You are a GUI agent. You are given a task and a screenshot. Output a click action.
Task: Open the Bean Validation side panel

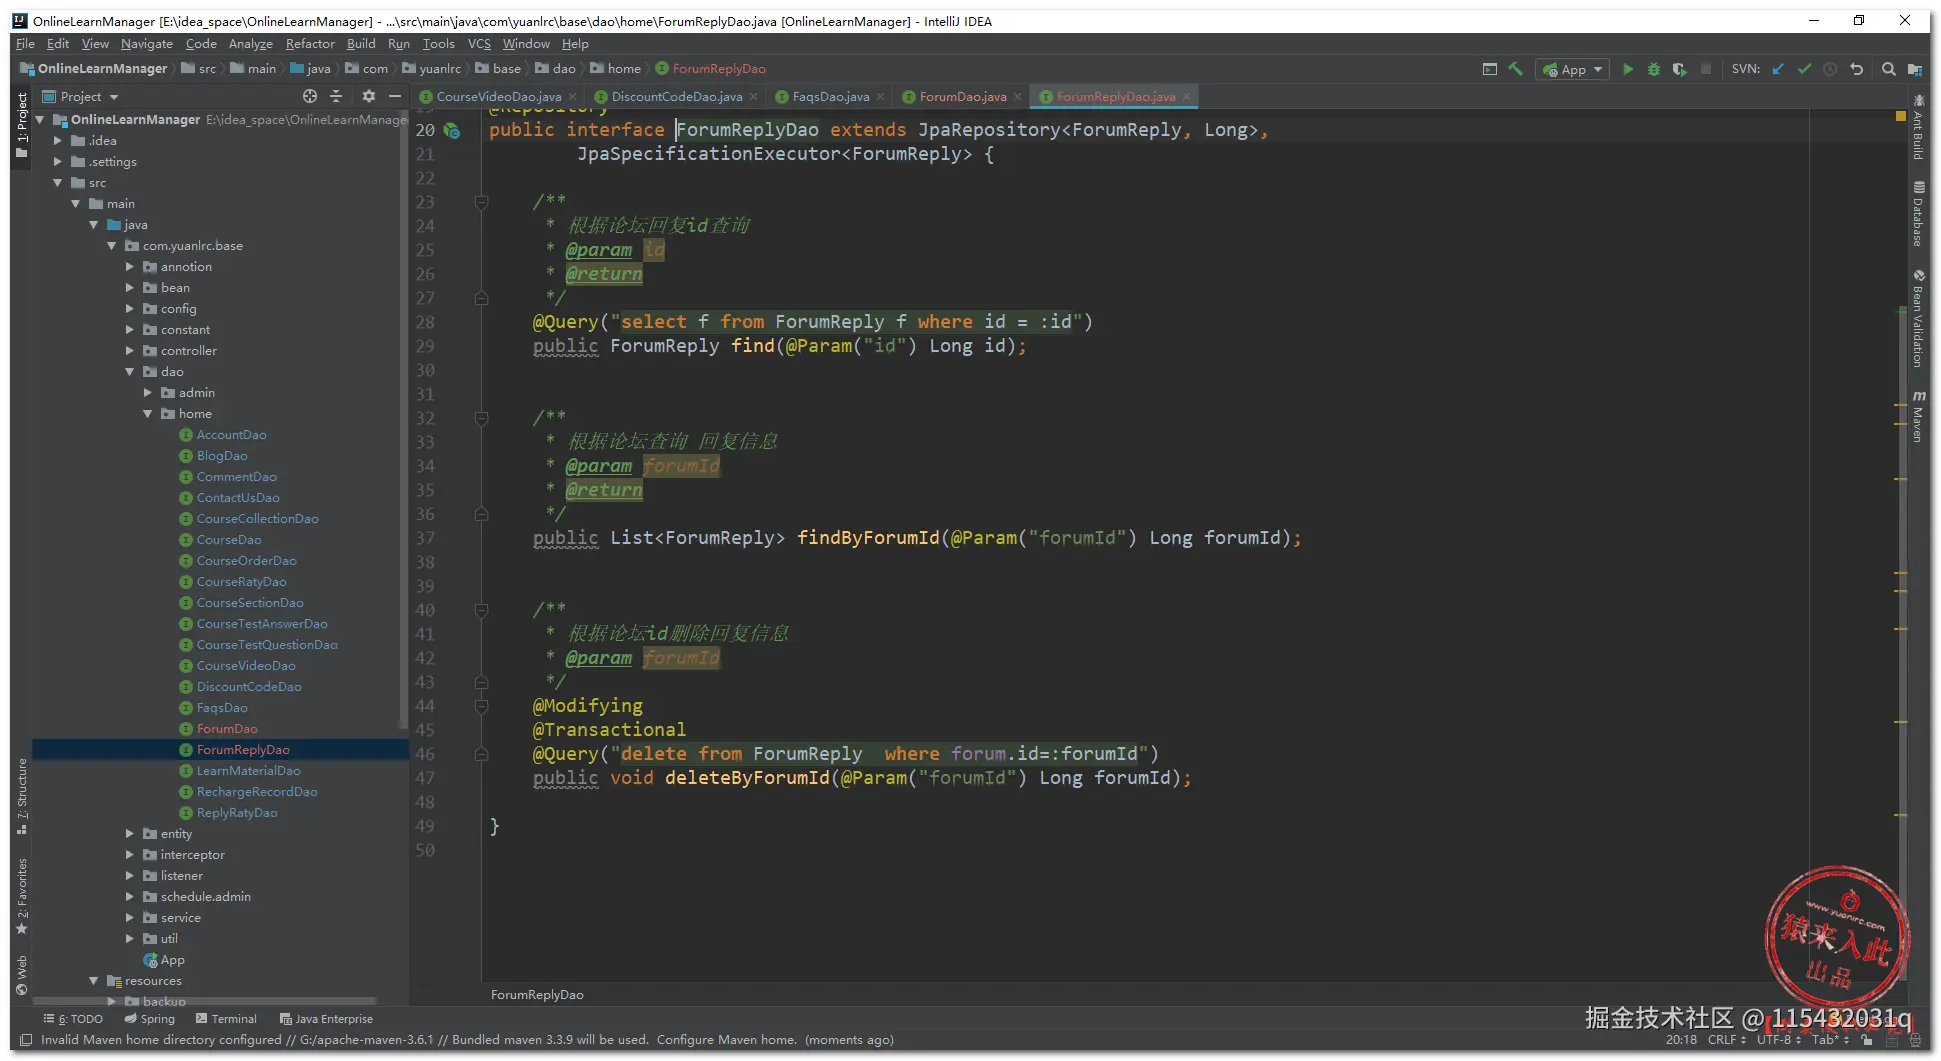[x=1918, y=318]
